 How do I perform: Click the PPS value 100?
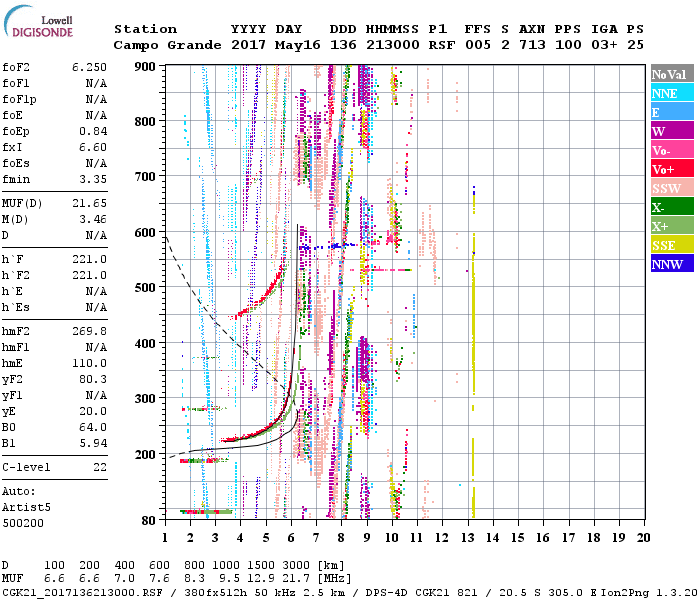tap(568, 45)
